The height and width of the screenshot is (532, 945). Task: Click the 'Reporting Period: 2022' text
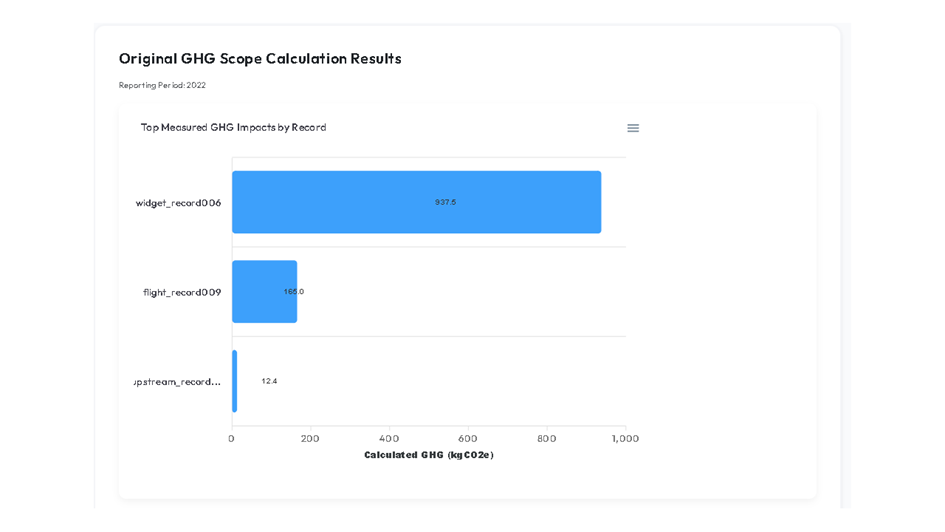click(x=162, y=85)
